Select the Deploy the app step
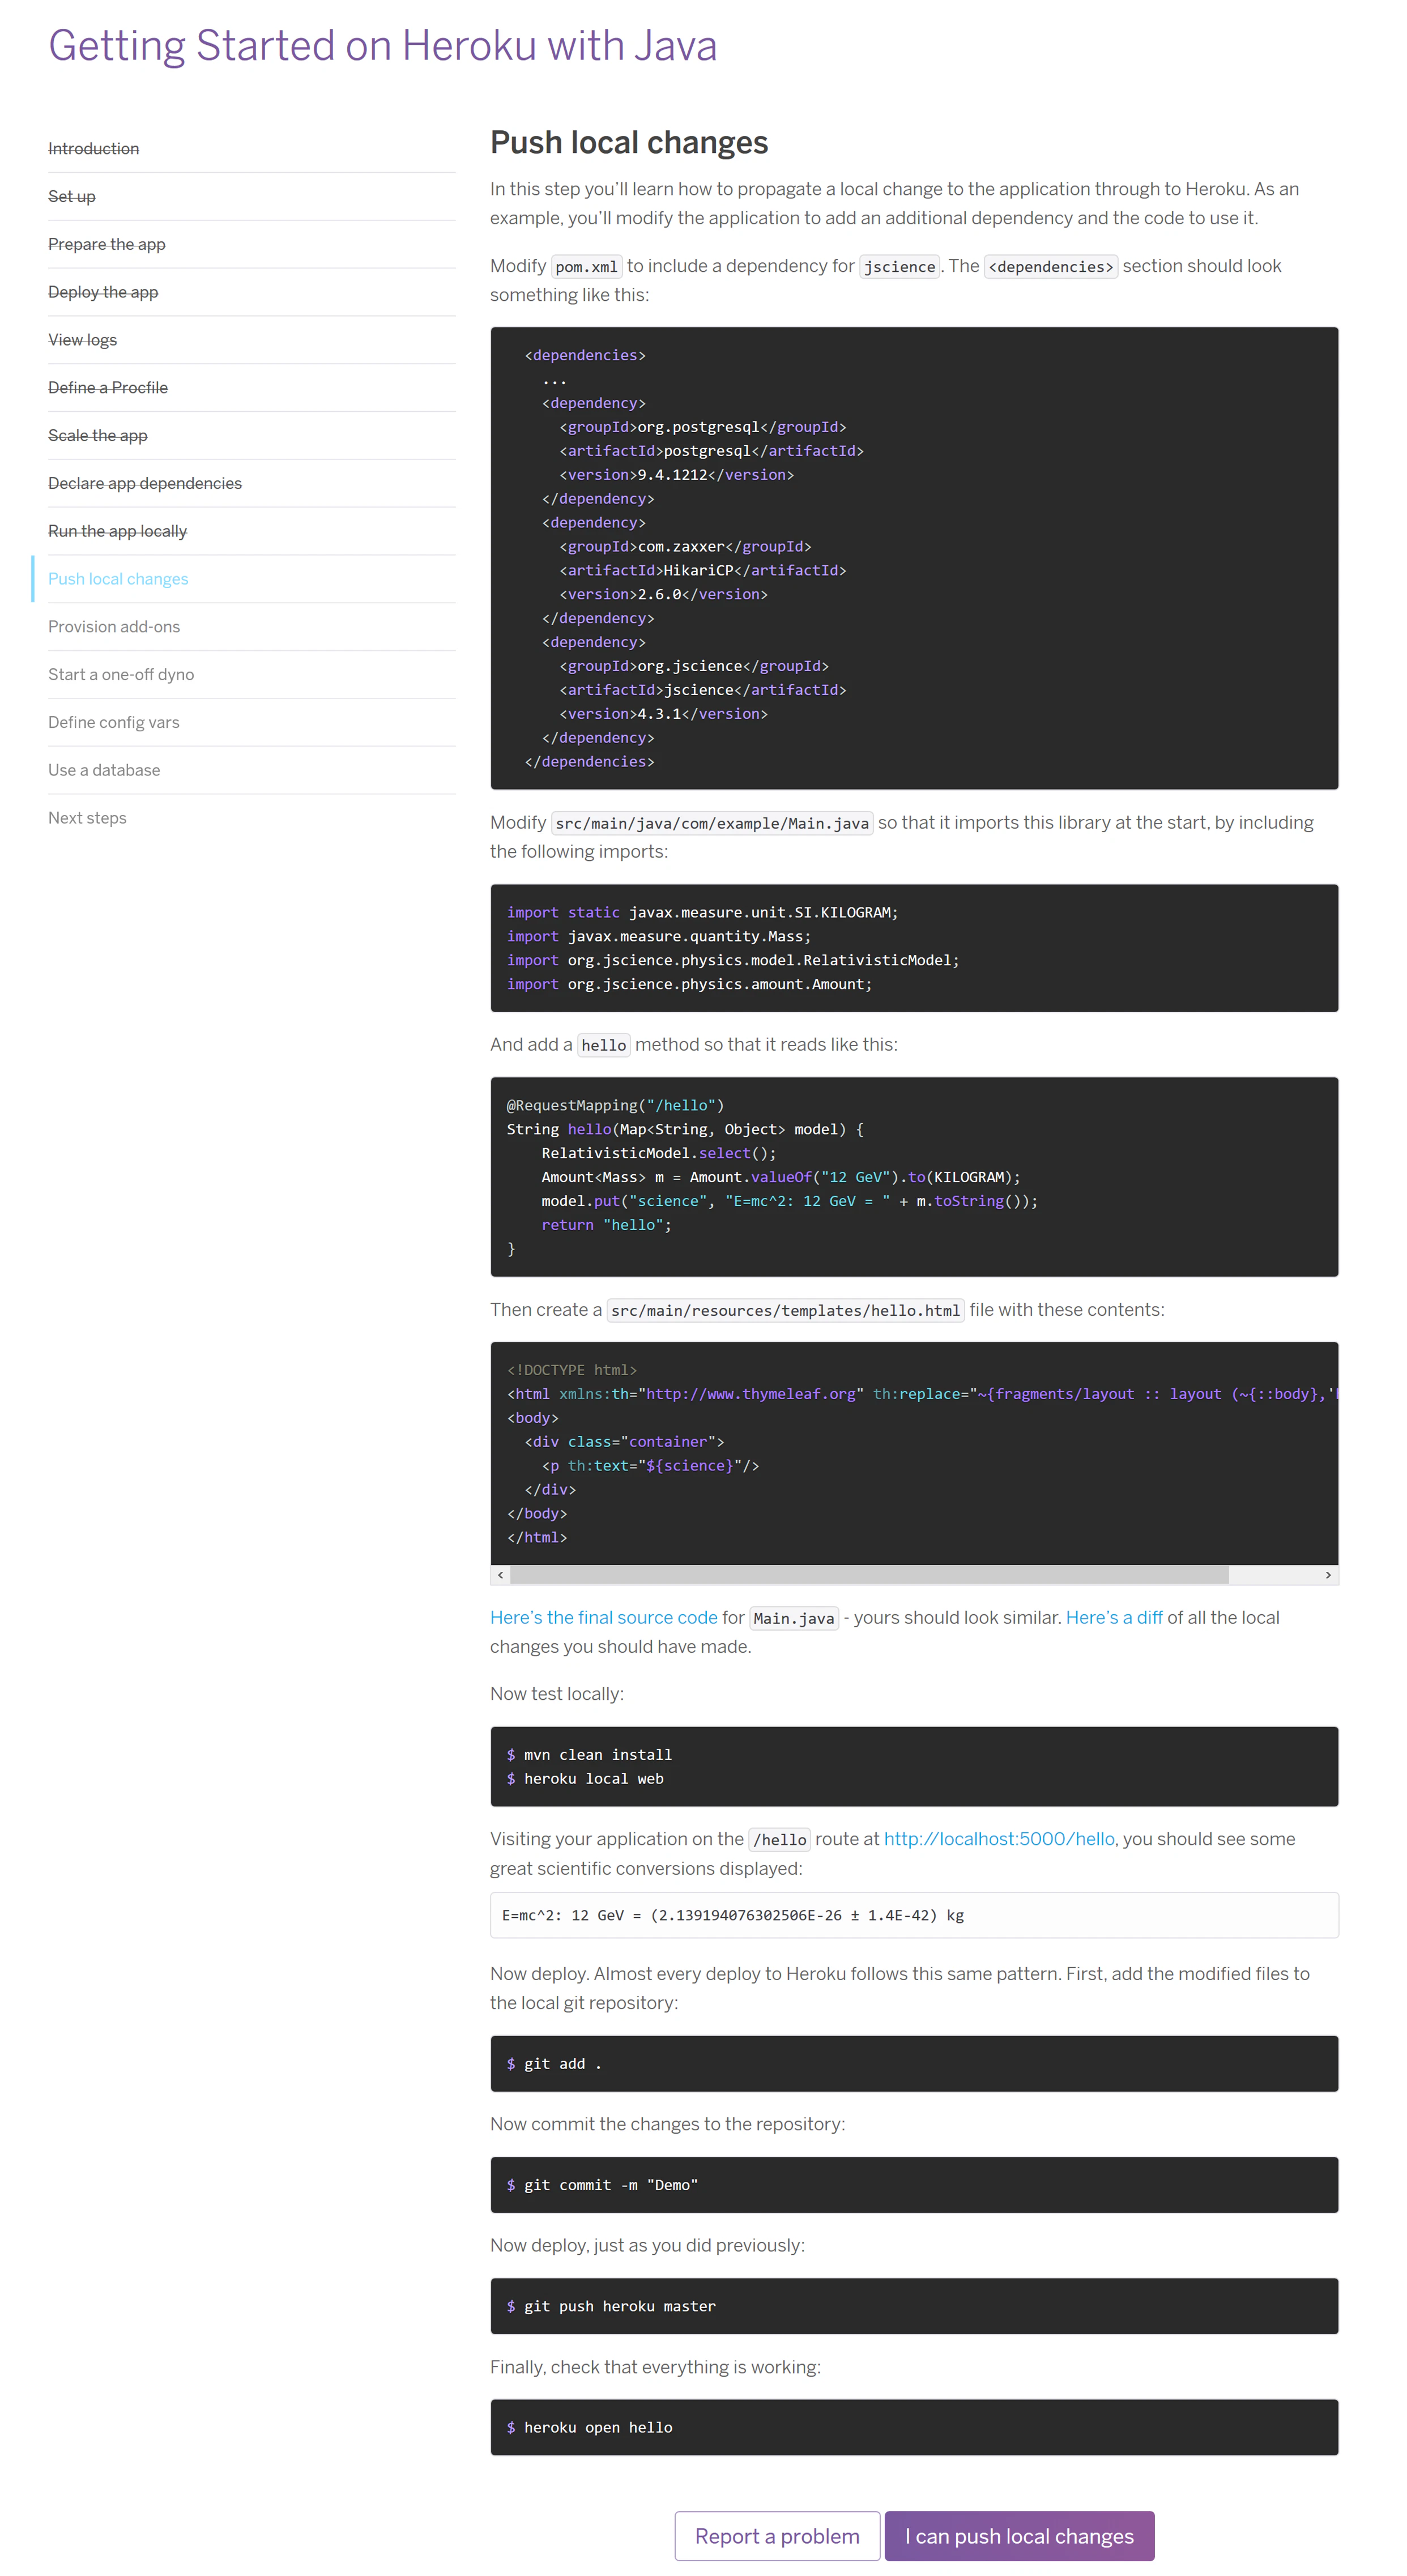 point(103,292)
